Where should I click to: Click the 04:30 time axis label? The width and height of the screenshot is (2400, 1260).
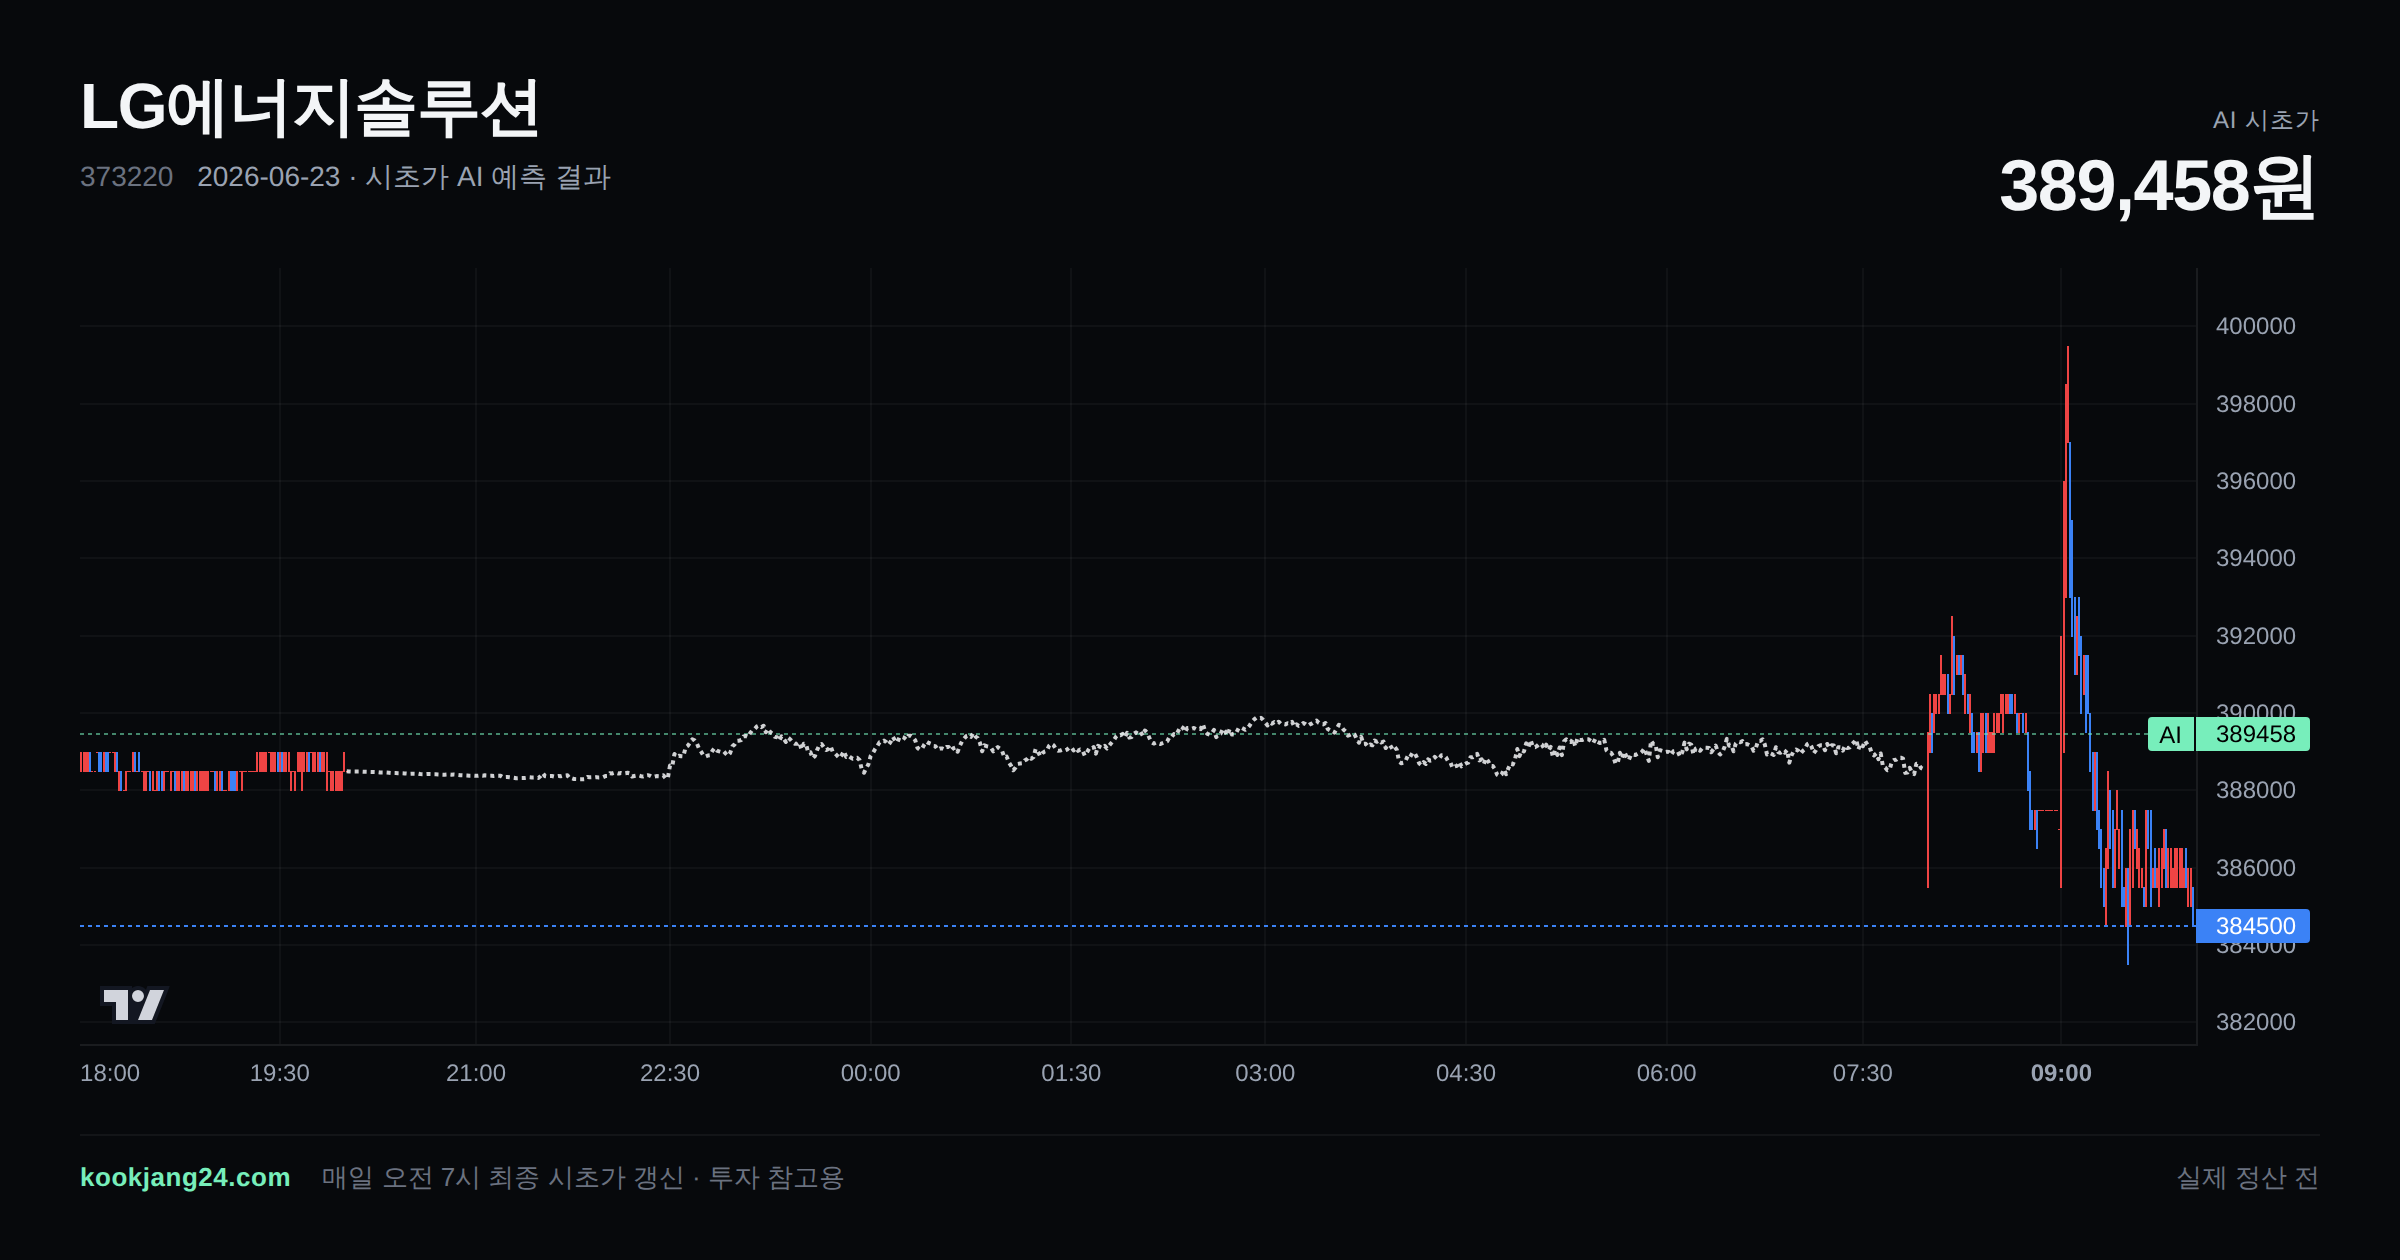[x=1466, y=1073]
